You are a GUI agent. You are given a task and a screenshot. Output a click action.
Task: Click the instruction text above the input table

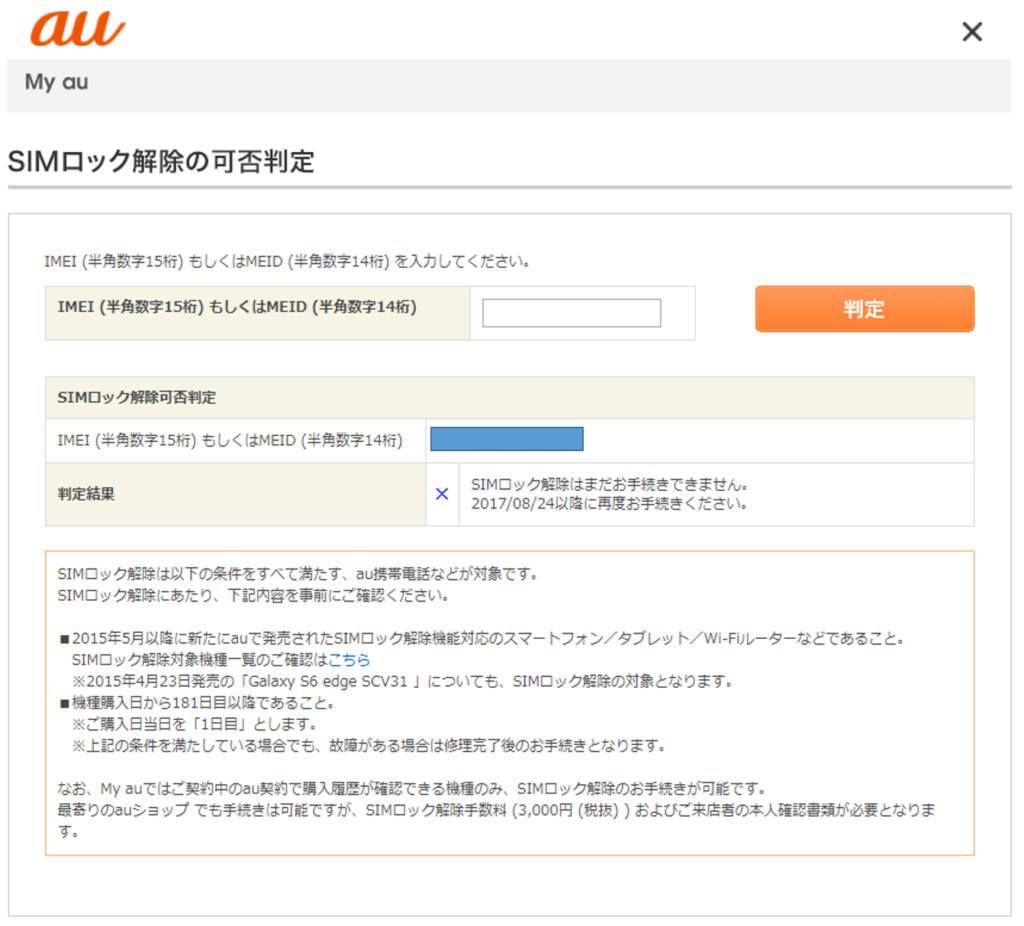(287, 261)
